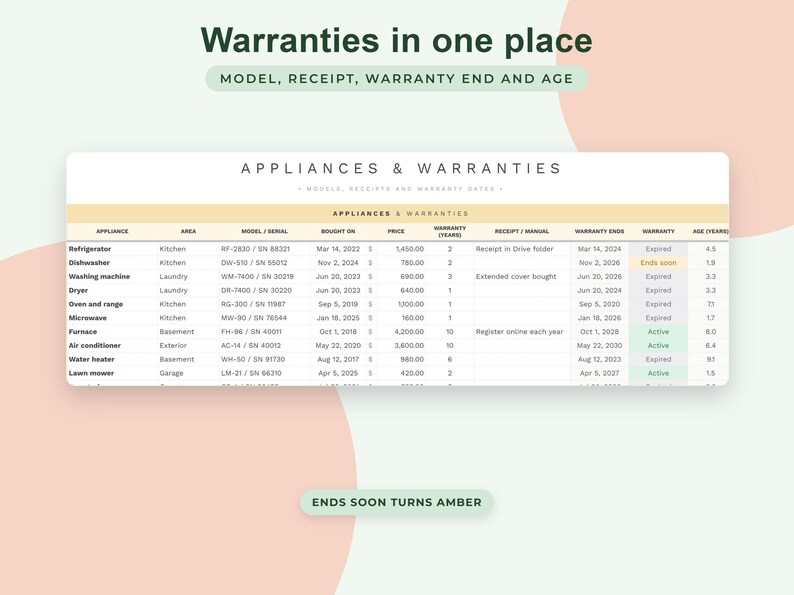This screenshot has height=595, width=794.
Task: Select the 'Appliances & Warranties' sheet title
Action: [401, 168]
